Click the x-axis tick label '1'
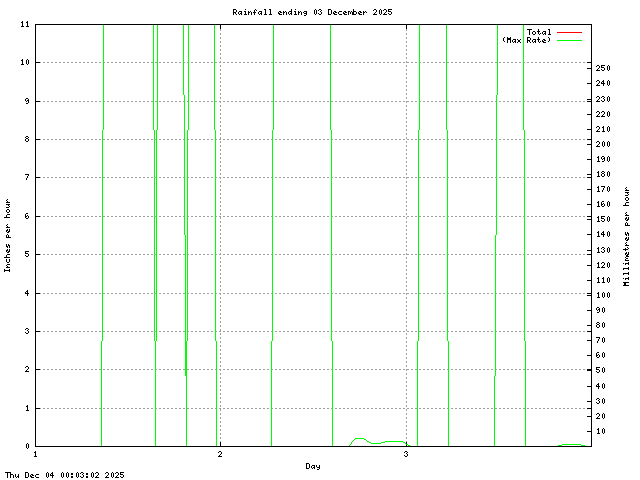640x480 pixels. [x=36, y=454]
